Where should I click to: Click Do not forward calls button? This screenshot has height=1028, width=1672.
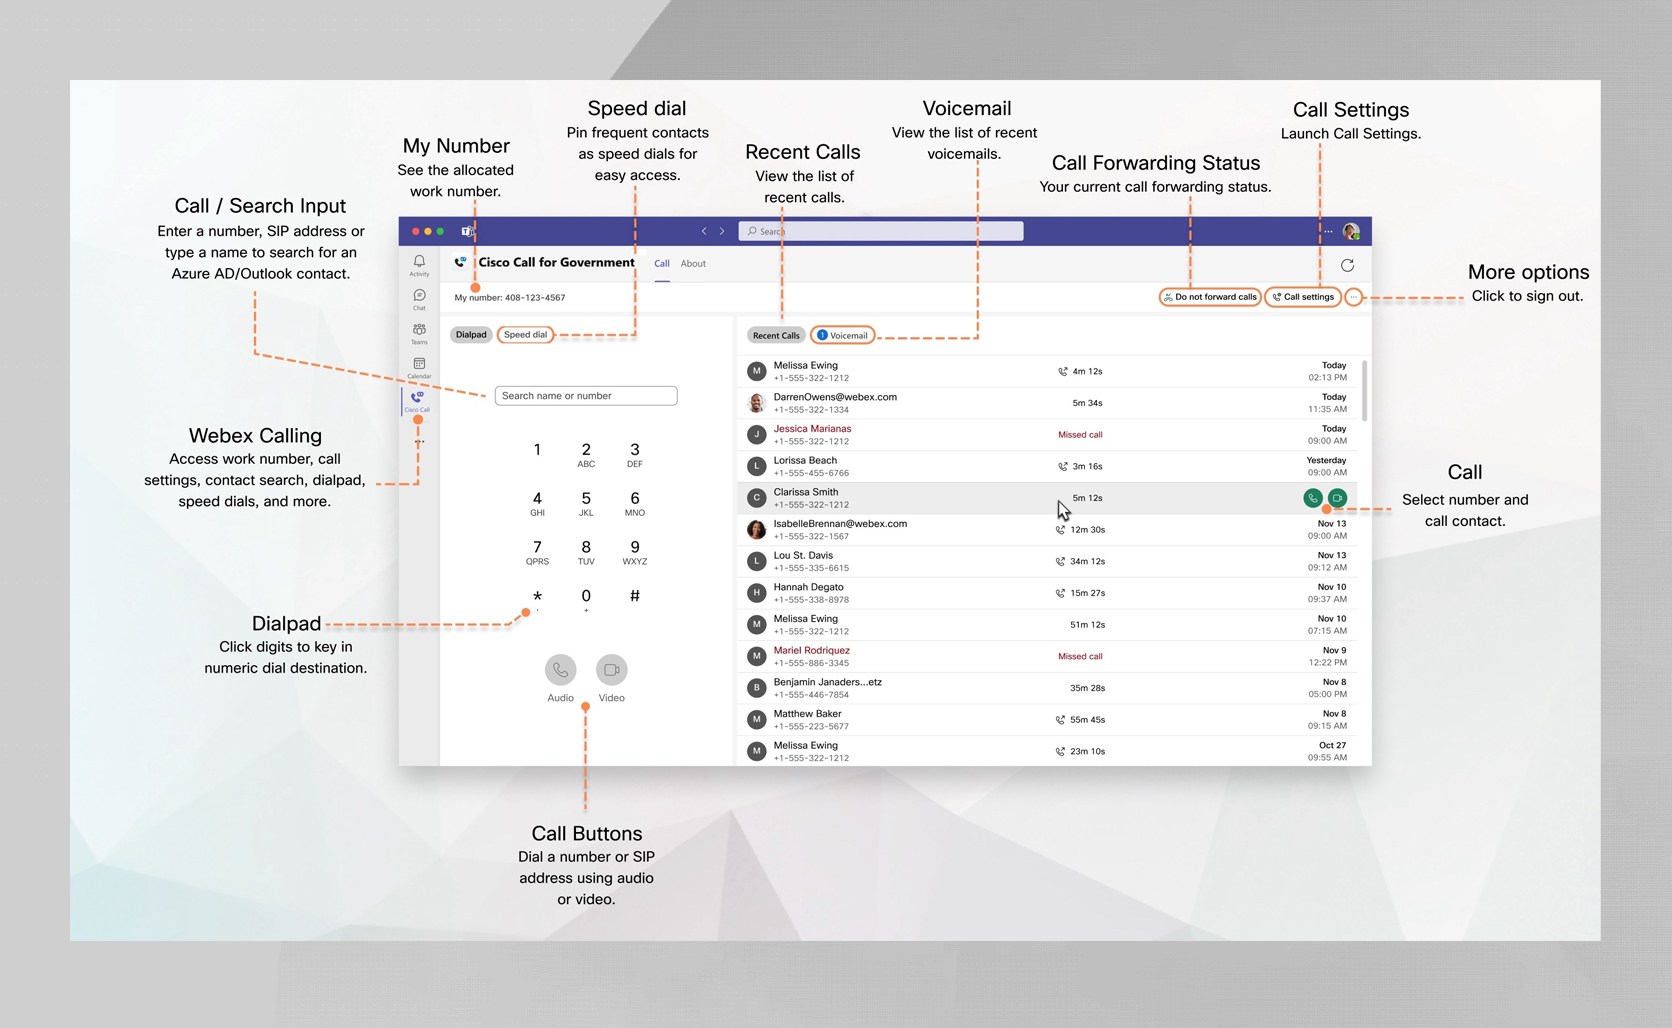click(x=1210, y=297)
